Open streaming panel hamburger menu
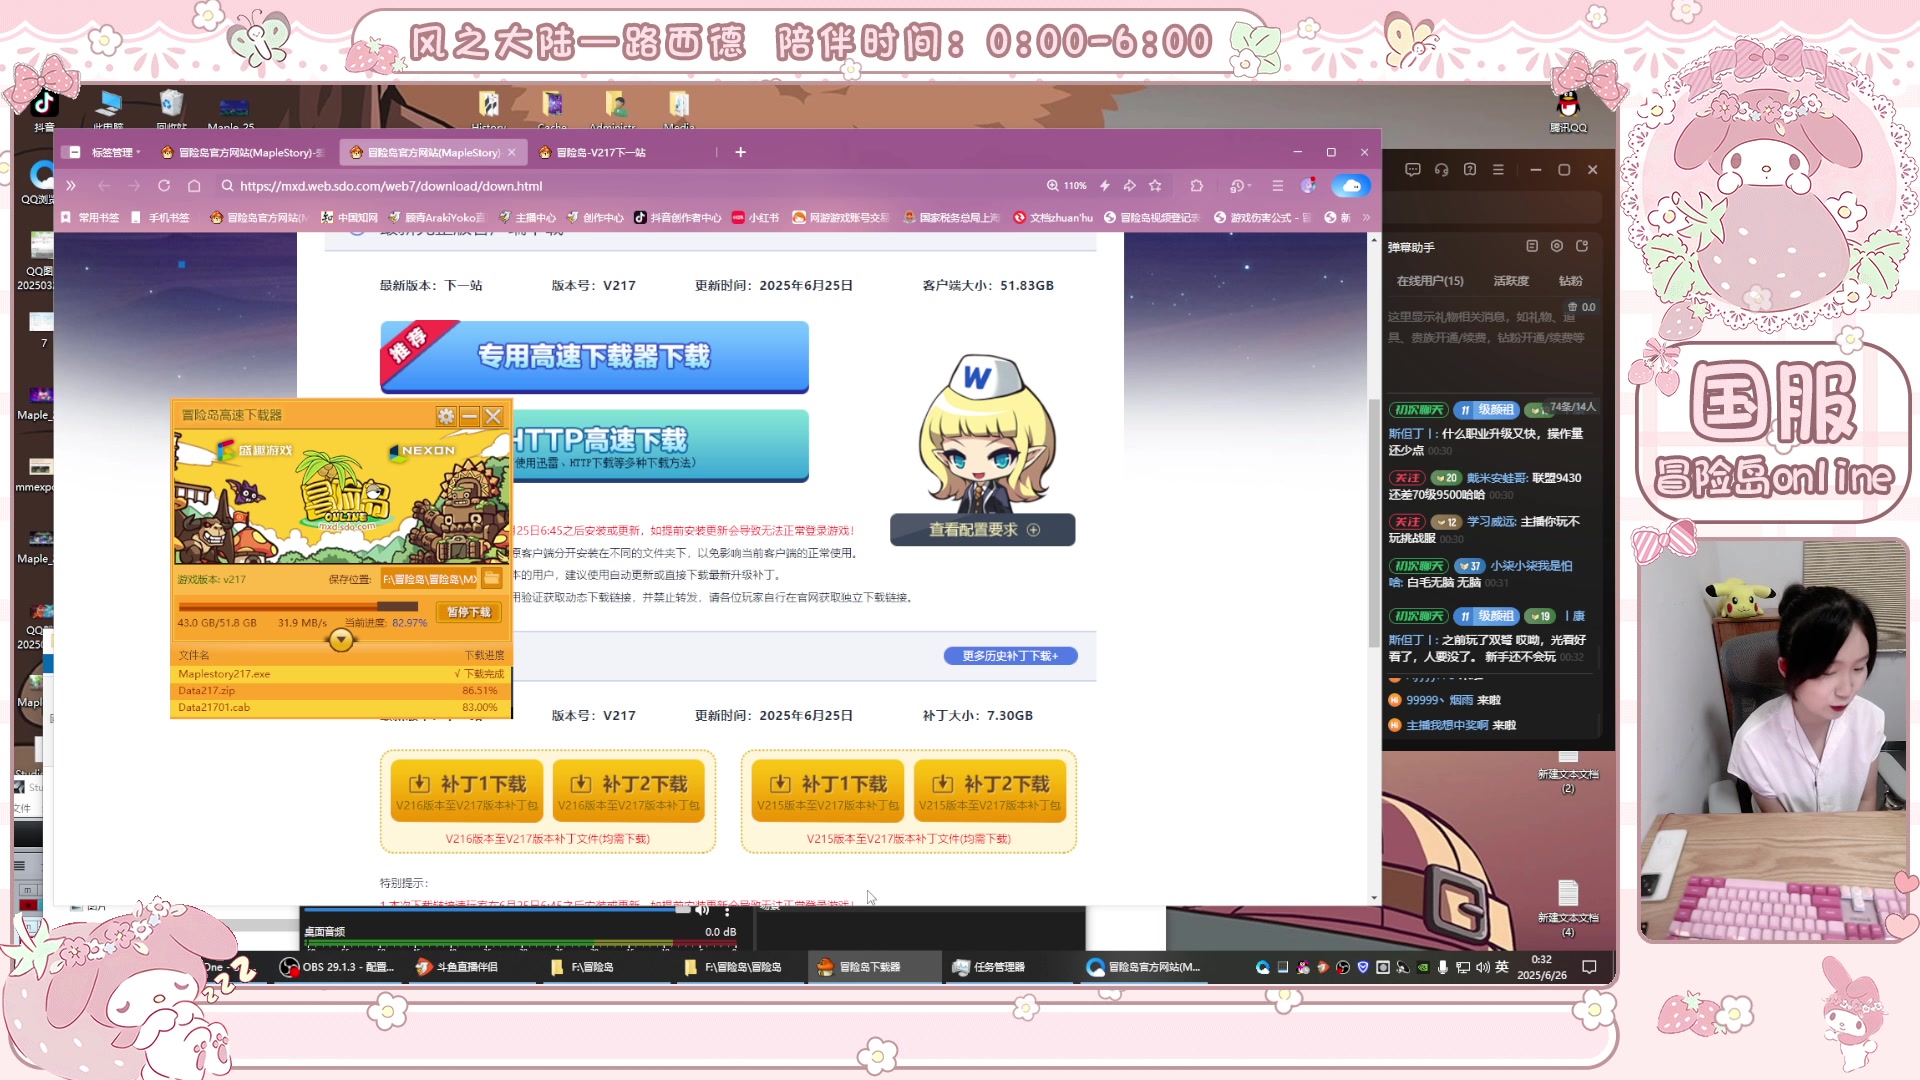 [1498, 170]
